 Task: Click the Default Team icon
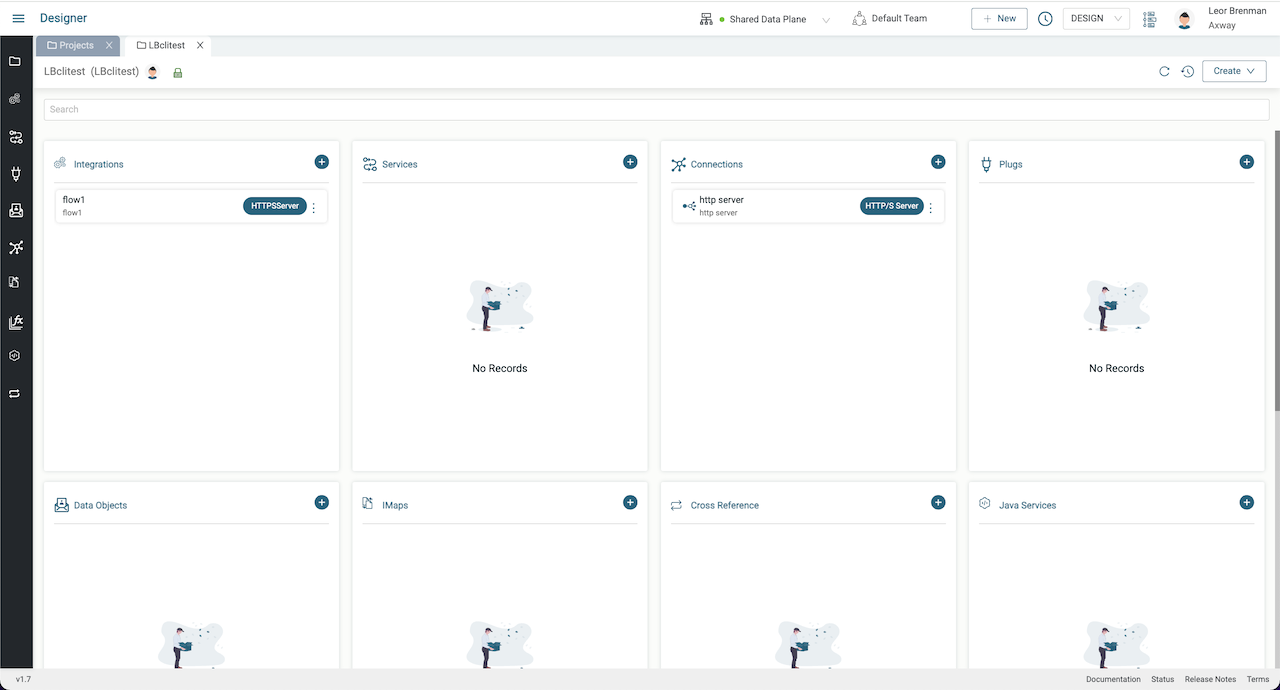pyautogui.click(x=859, y=18)
